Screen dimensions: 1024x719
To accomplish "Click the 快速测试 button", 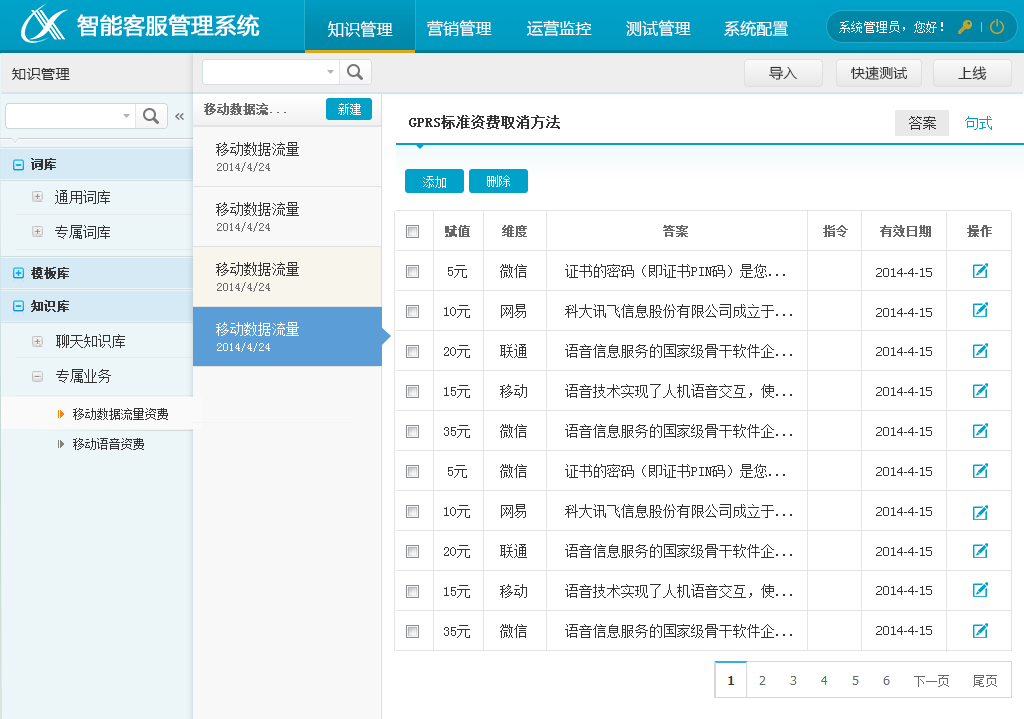I will click(x=879, y=73).
